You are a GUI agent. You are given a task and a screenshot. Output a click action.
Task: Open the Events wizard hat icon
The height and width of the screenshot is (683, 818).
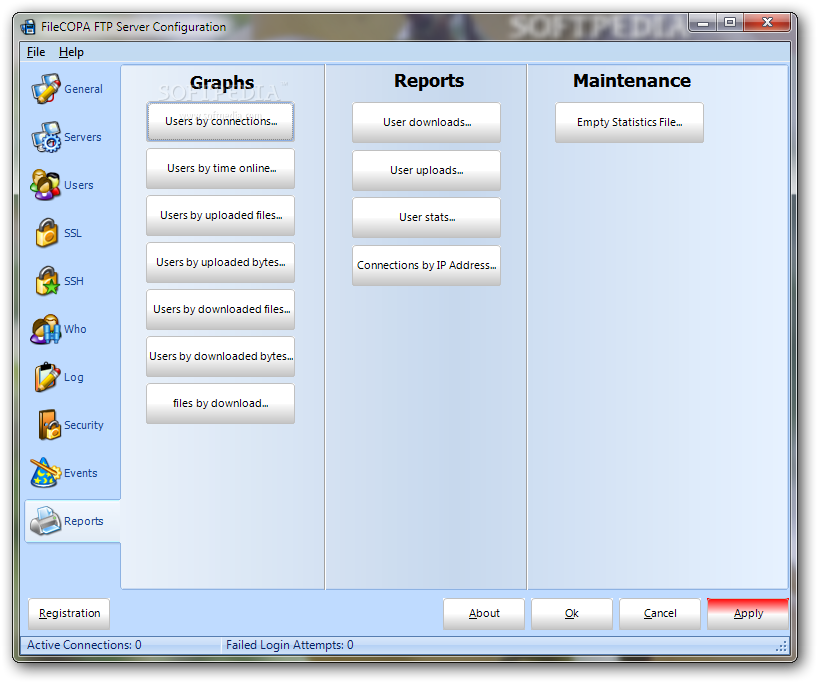[45, 473]
